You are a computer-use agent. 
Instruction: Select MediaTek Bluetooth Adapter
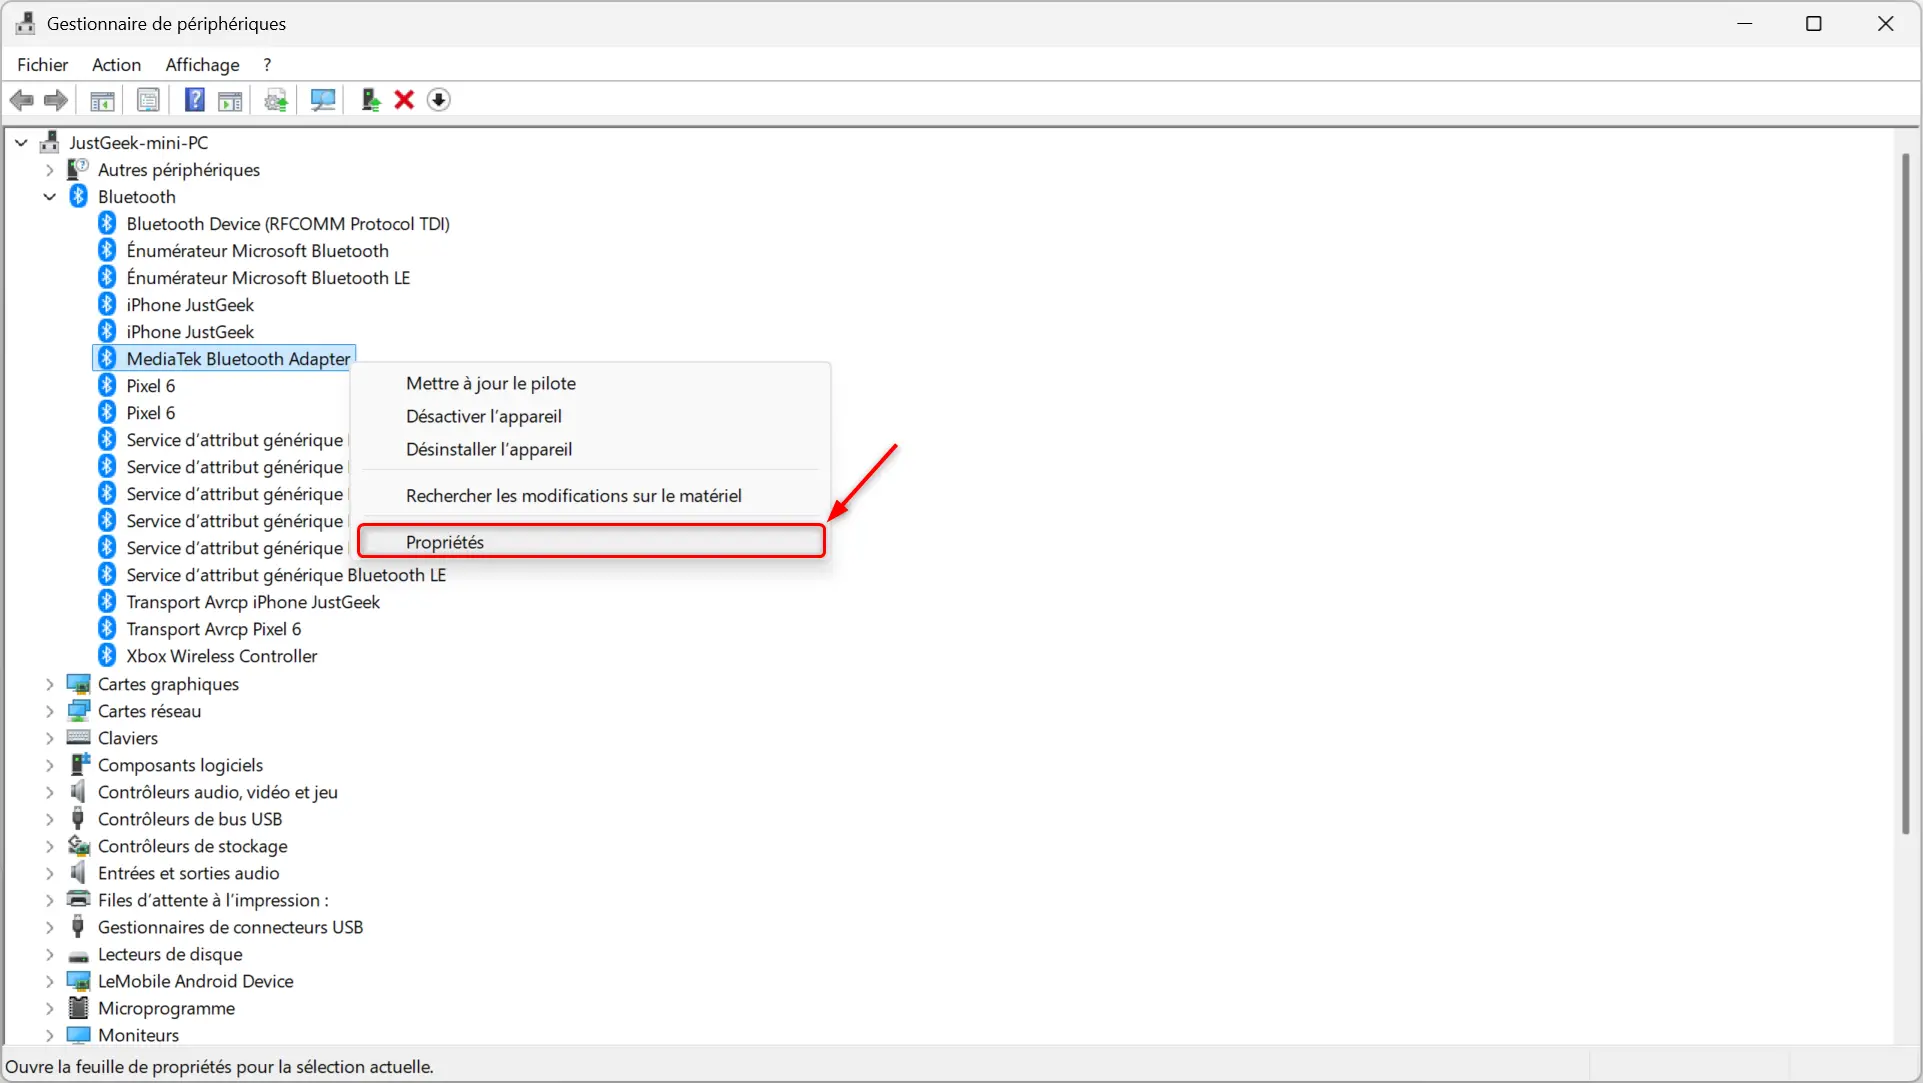[x=238, y=359]
